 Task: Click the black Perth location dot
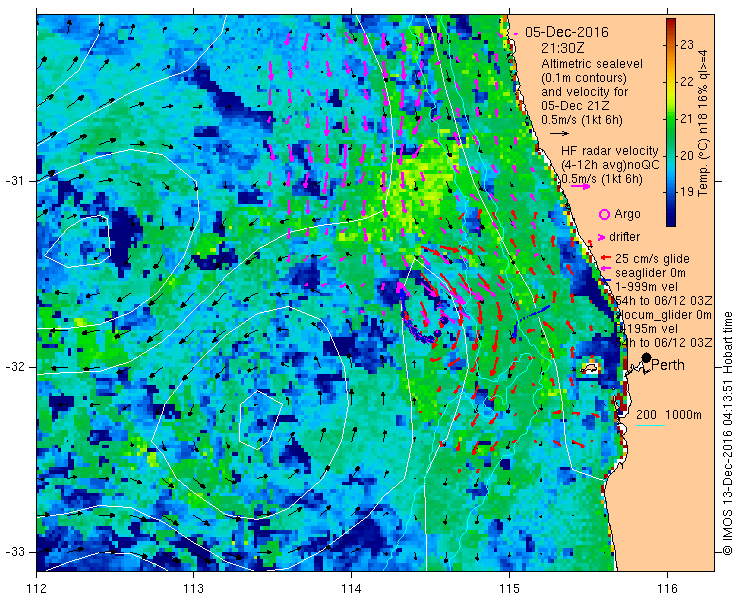click(x=647, y=358)
